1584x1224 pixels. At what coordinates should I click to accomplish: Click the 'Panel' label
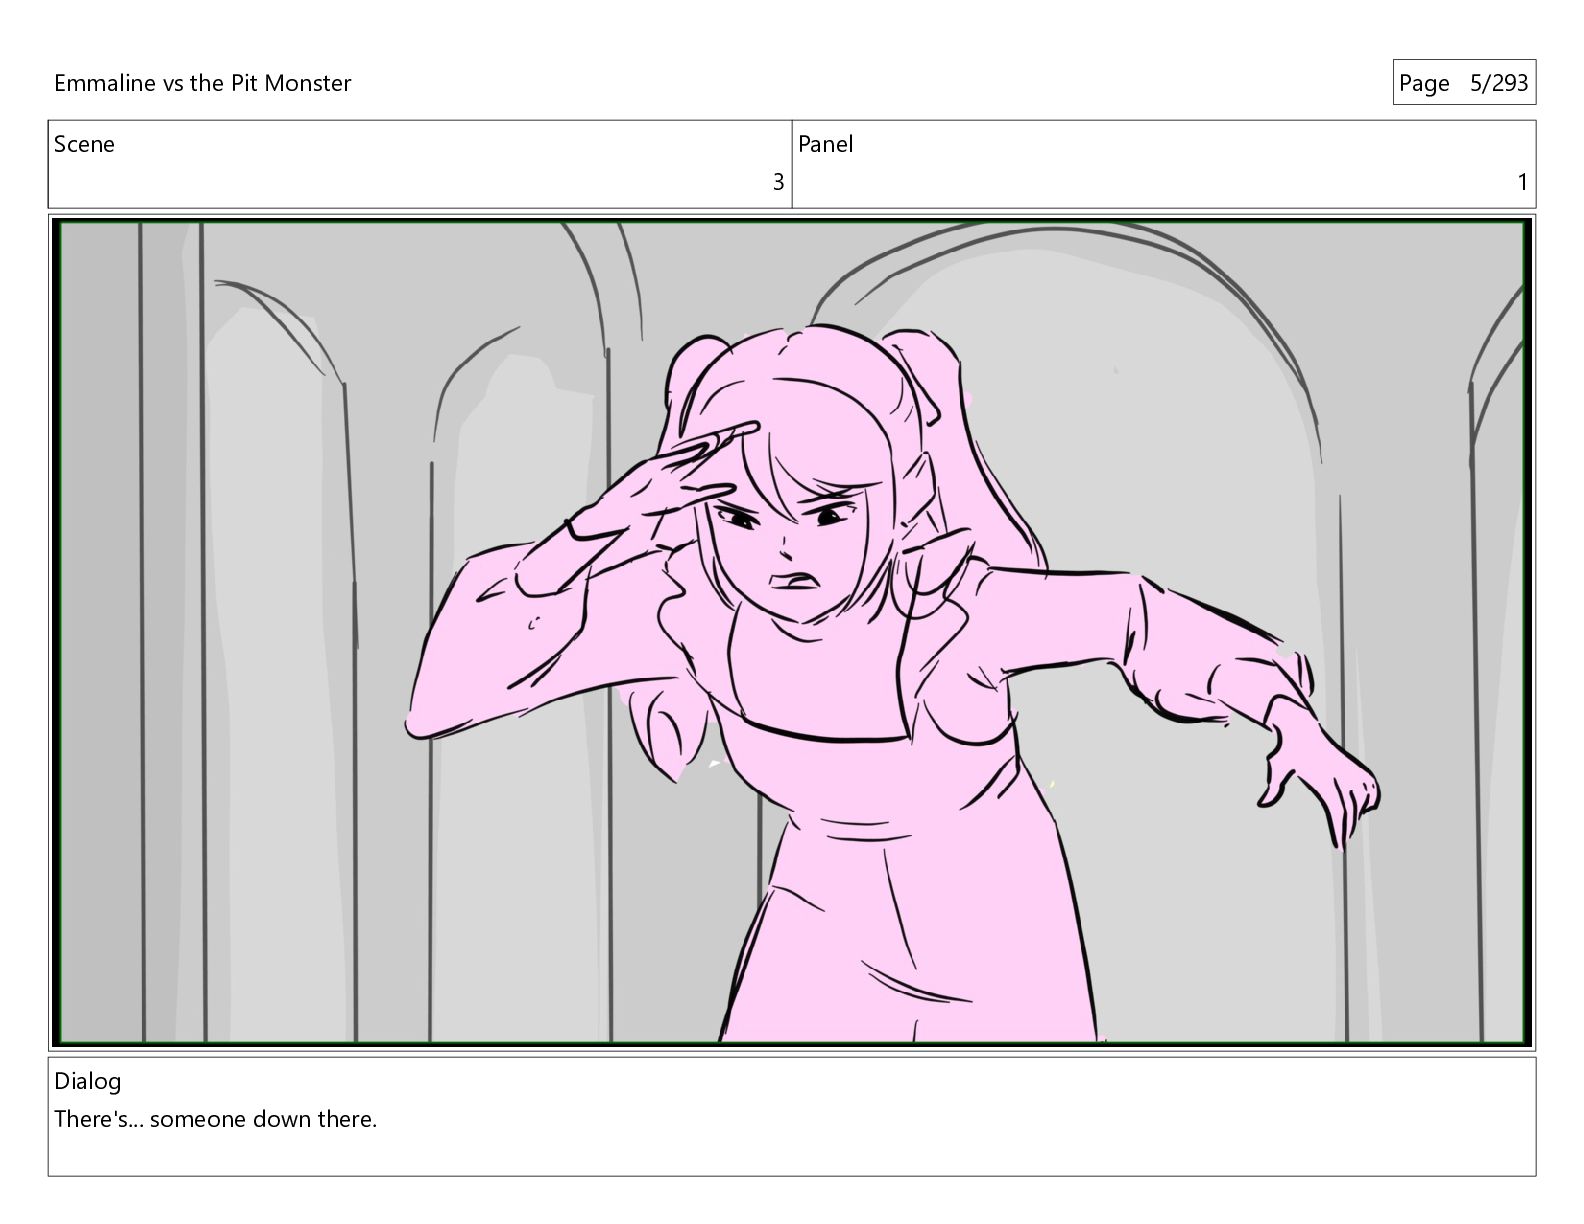[x=825, y=144]
